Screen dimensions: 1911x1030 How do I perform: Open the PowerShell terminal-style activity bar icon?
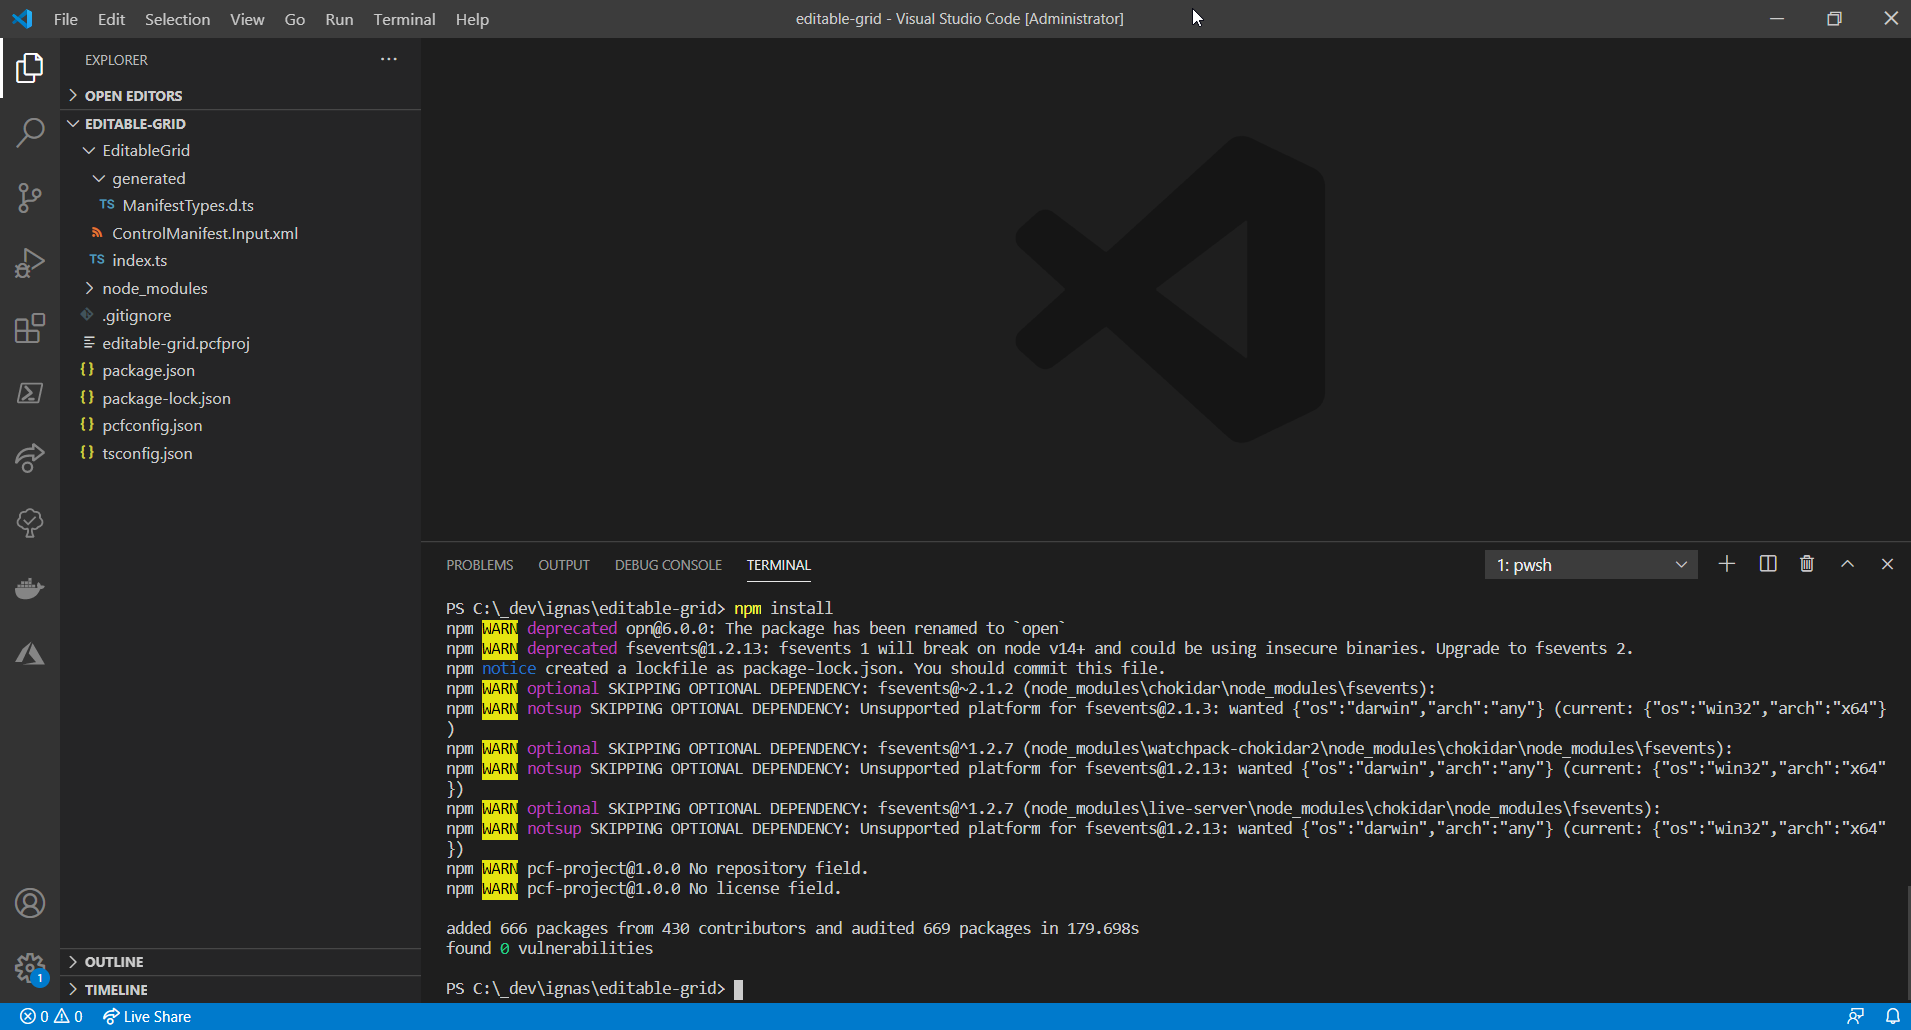30,393
